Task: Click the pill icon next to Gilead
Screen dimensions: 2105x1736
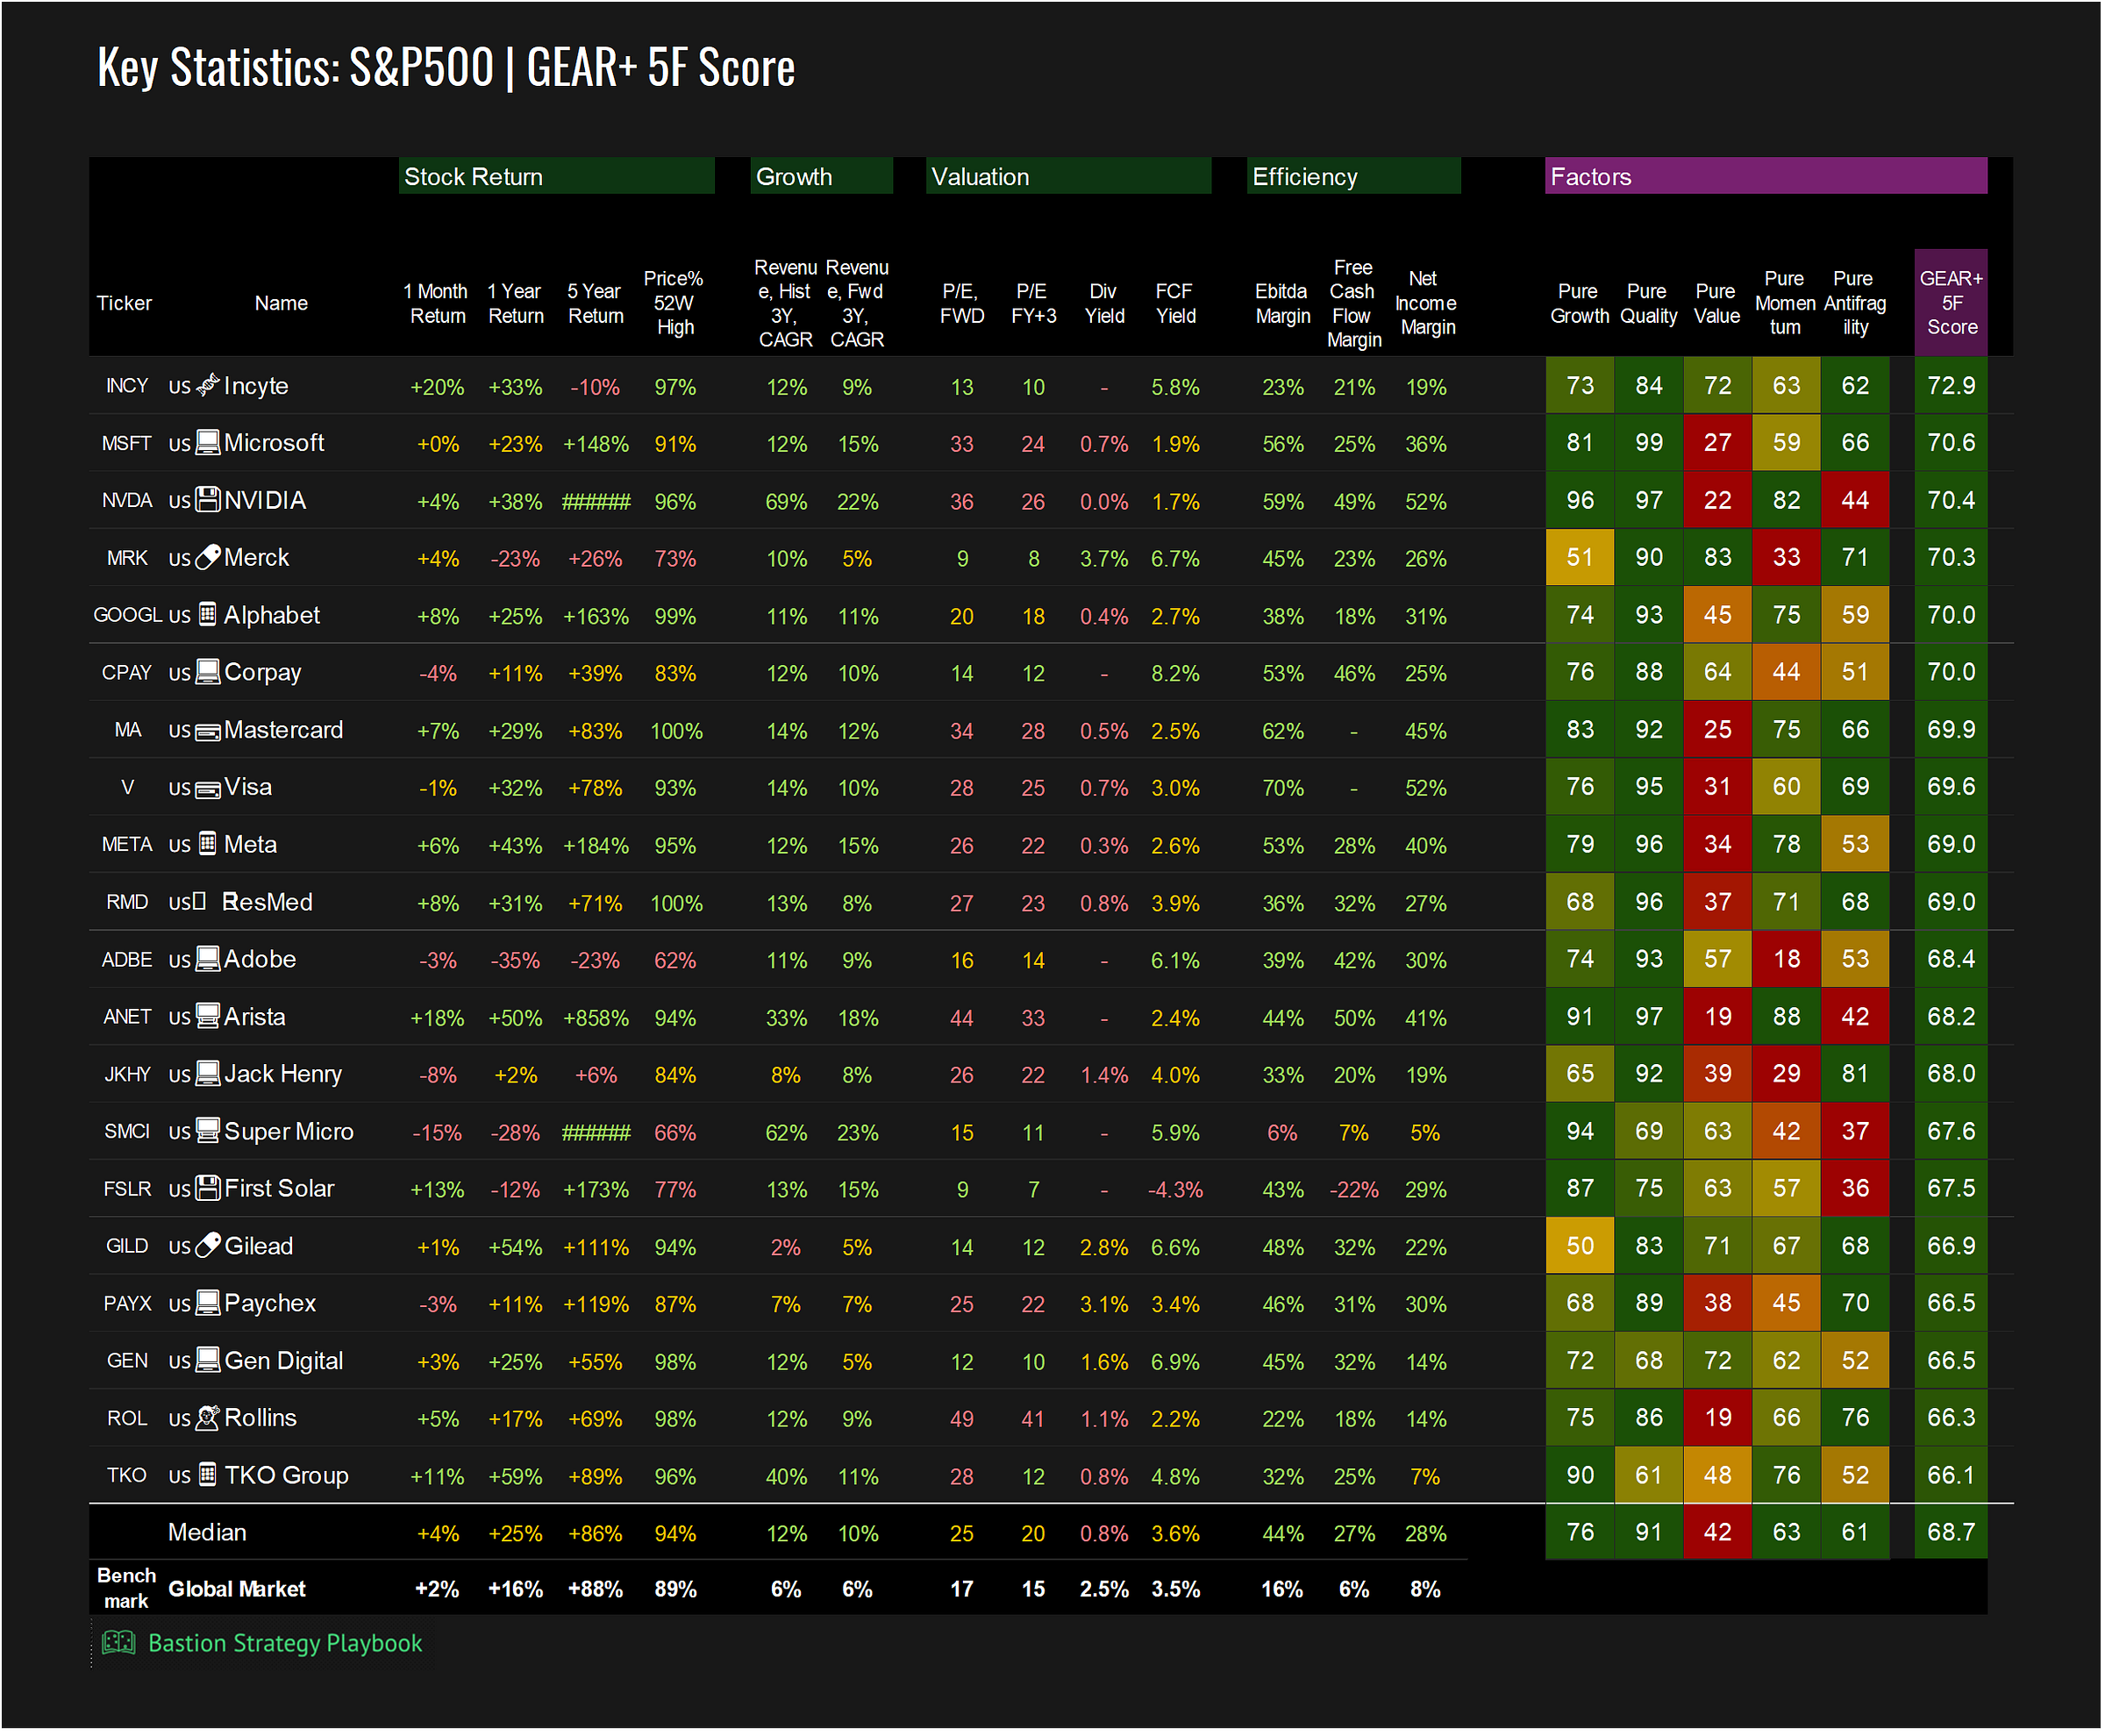Action: click(207, 1245)
